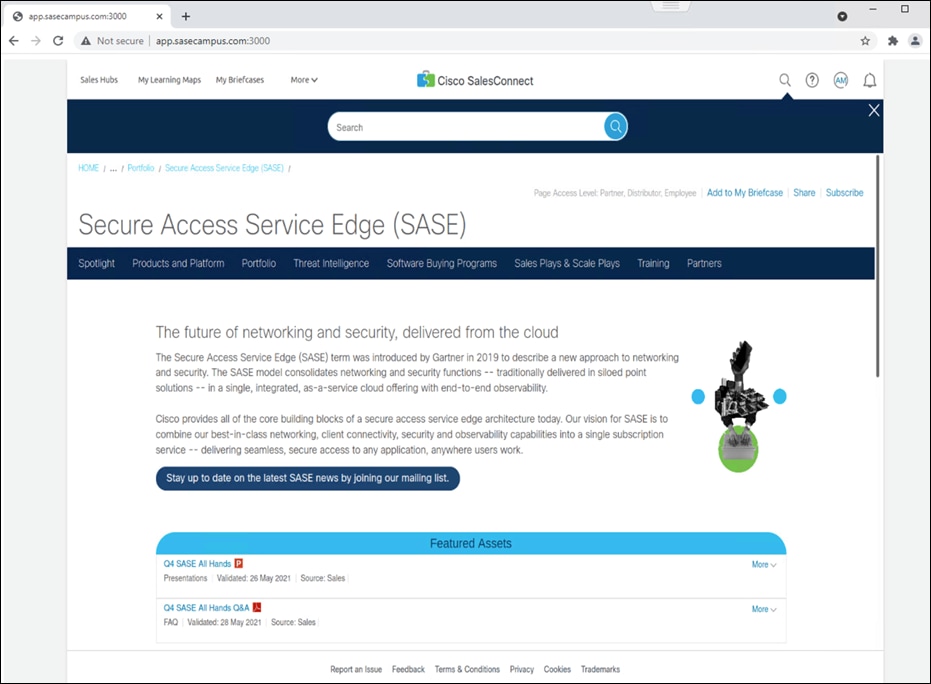
Task: Open Privacy footer link
Action: (522, 669)
